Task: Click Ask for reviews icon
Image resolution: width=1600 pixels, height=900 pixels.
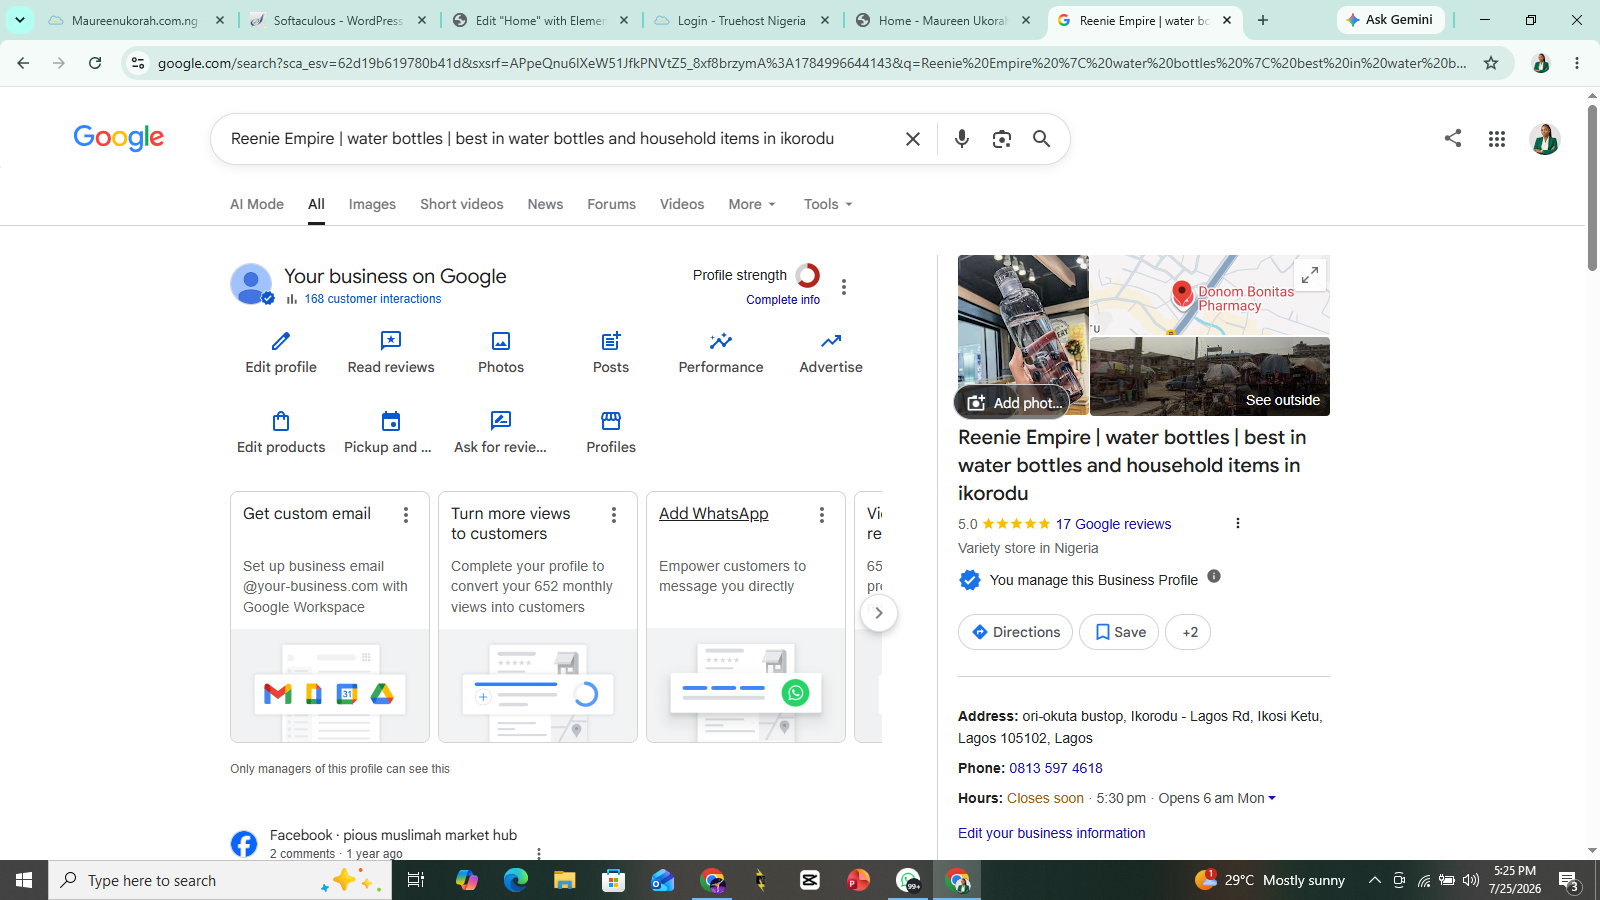Action: (x=501, y=421)
